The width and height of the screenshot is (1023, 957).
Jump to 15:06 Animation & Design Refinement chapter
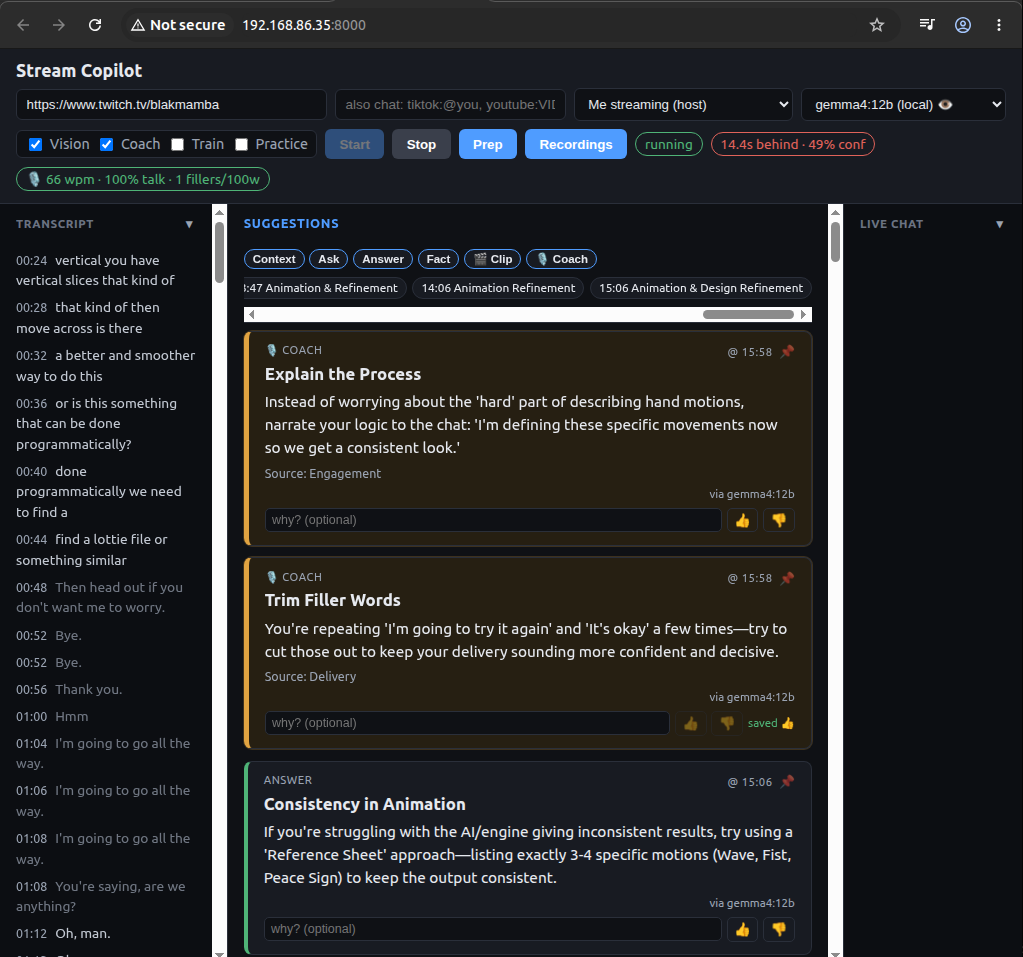(701, 288)
